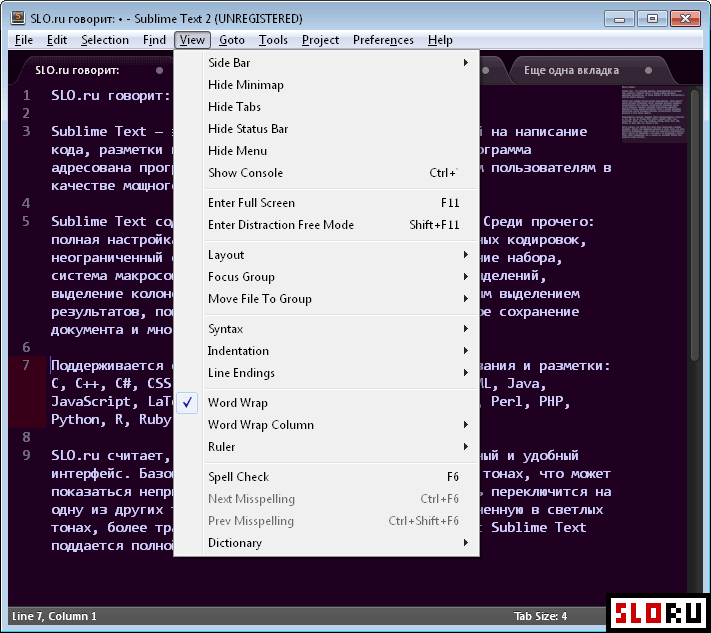The height and width of the screenshot is (633, 711).
Task: Click the word 'Поддерживается' on line 7
Action: click(x=107, y=365)
